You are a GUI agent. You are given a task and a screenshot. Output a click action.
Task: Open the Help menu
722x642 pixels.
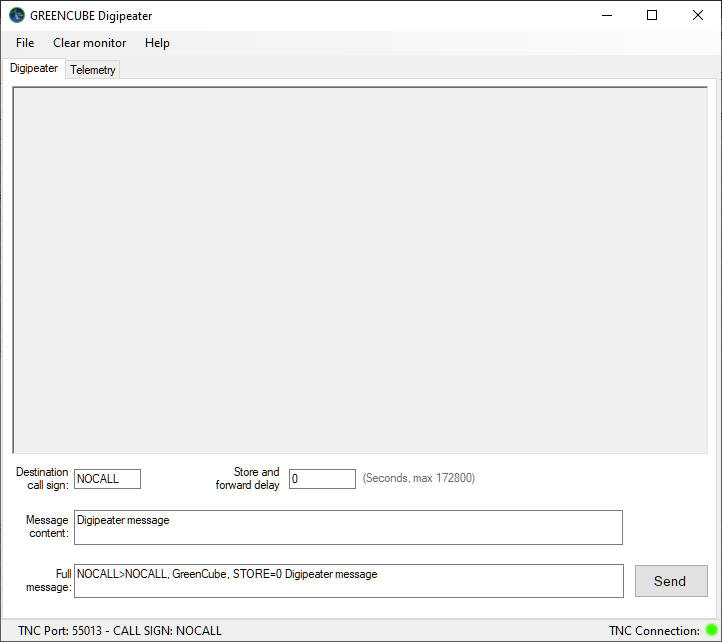click(157, 43)
